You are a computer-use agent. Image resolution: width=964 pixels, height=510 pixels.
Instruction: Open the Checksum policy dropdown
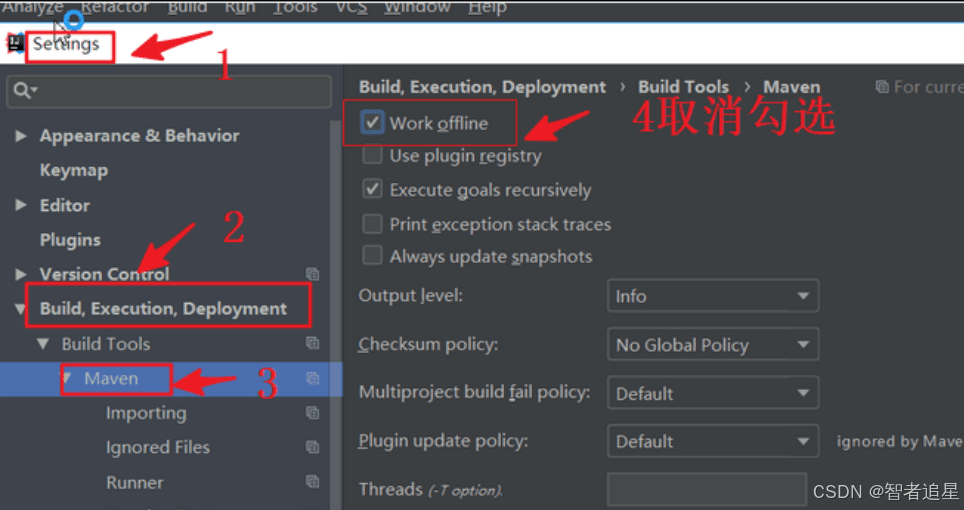click(x=713, y=345)
